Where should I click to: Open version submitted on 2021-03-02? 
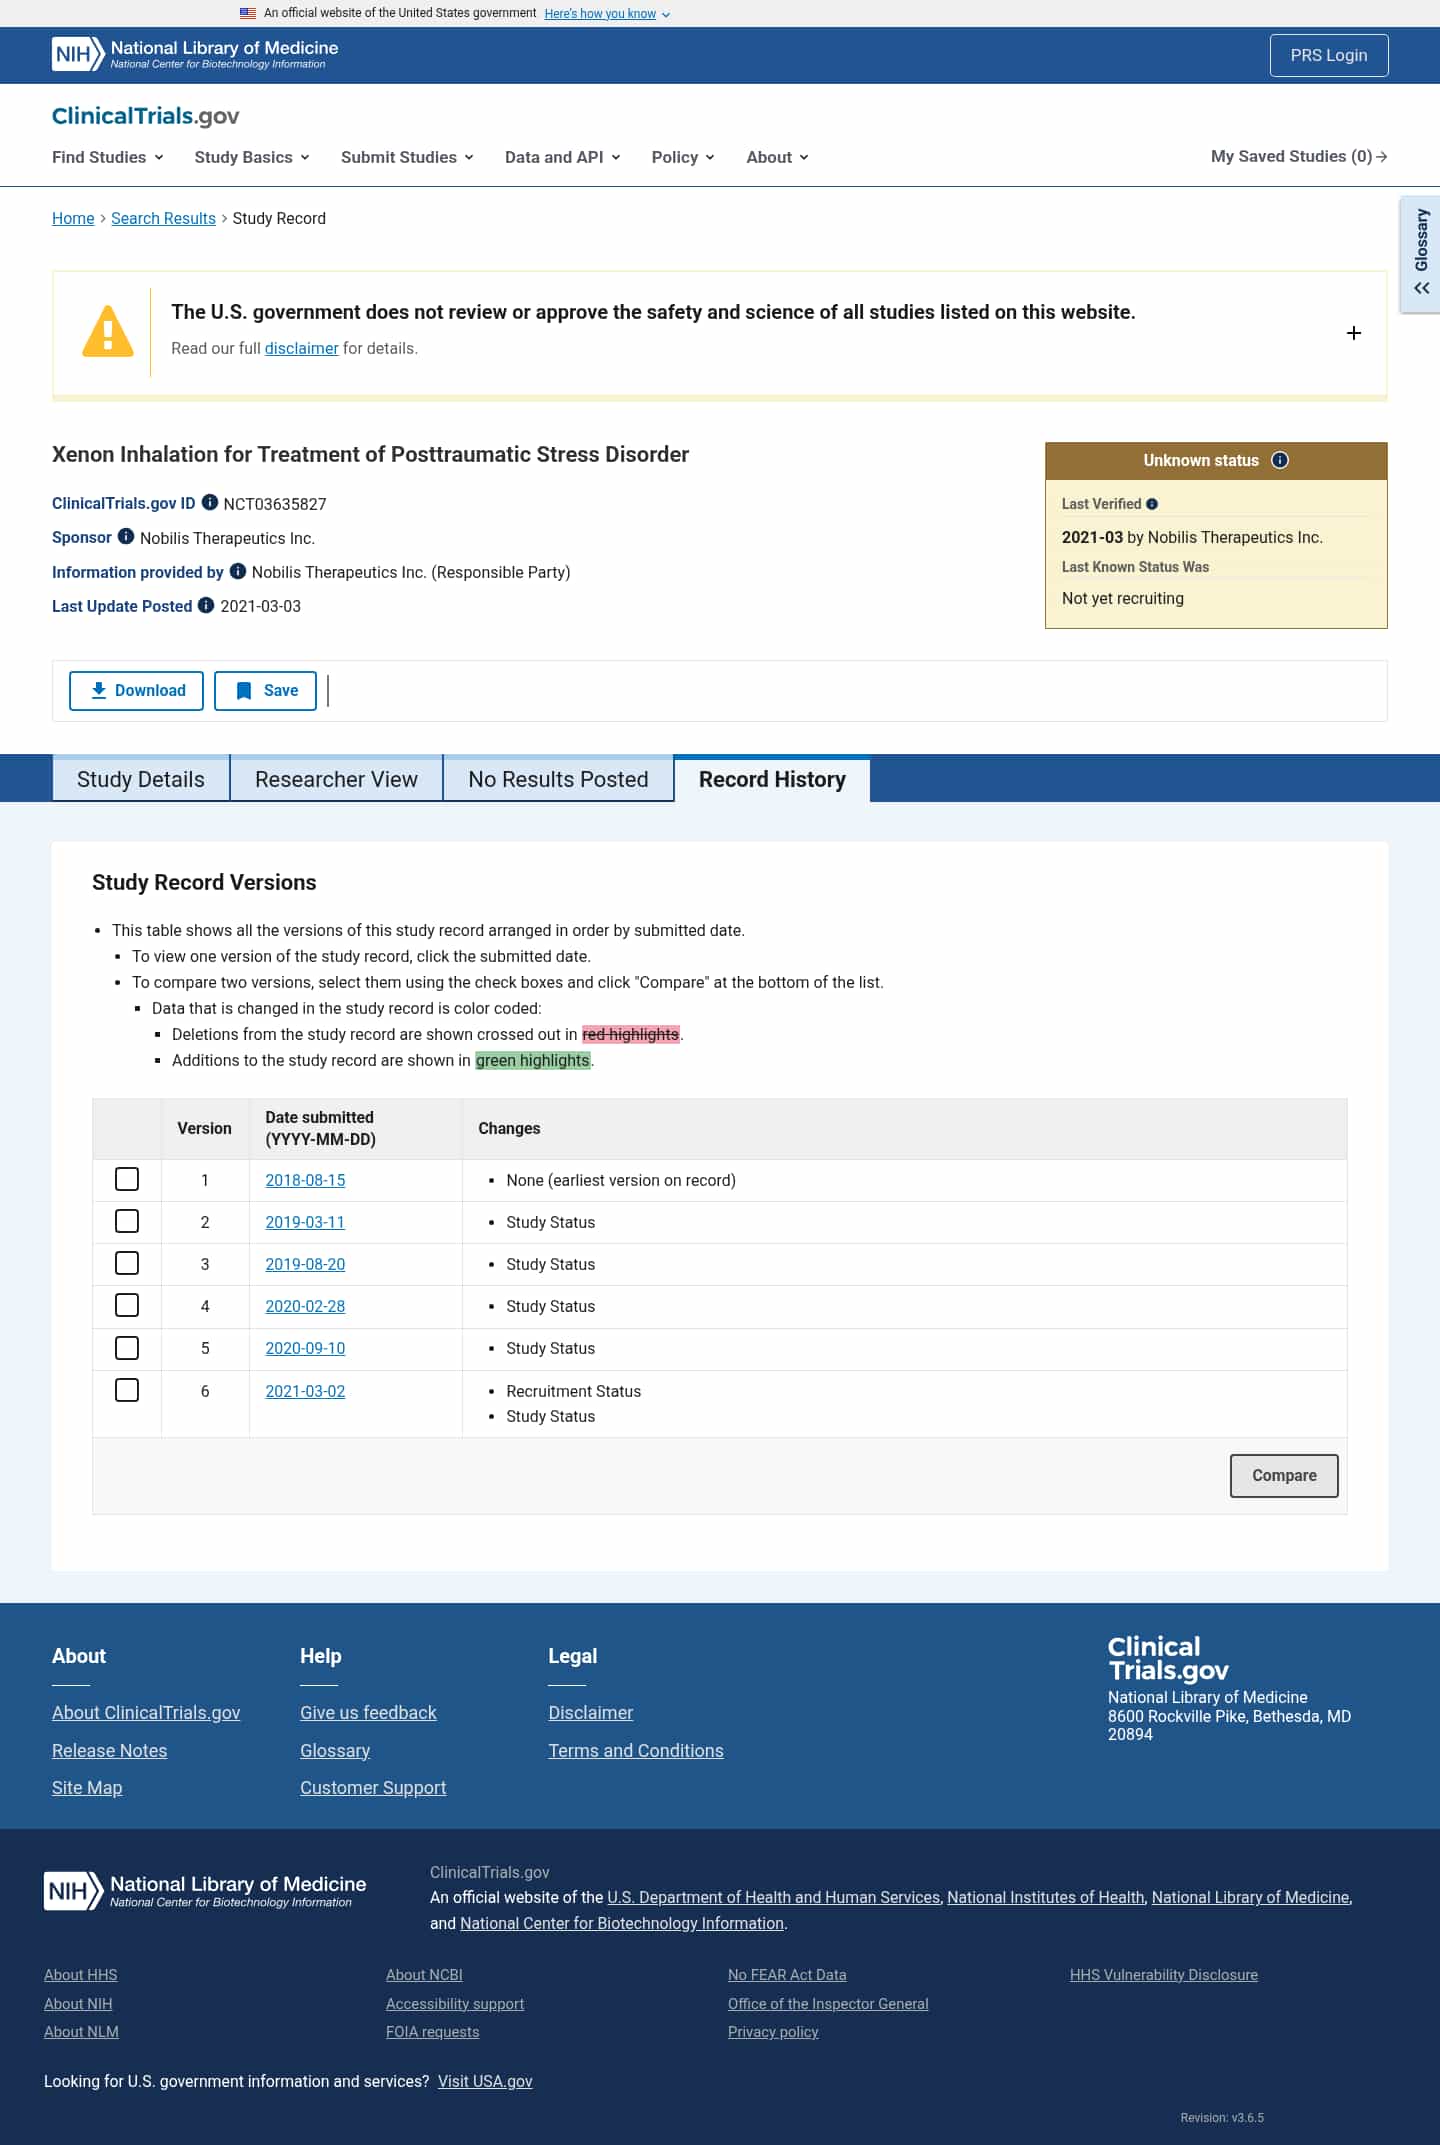coord(305,1391)
